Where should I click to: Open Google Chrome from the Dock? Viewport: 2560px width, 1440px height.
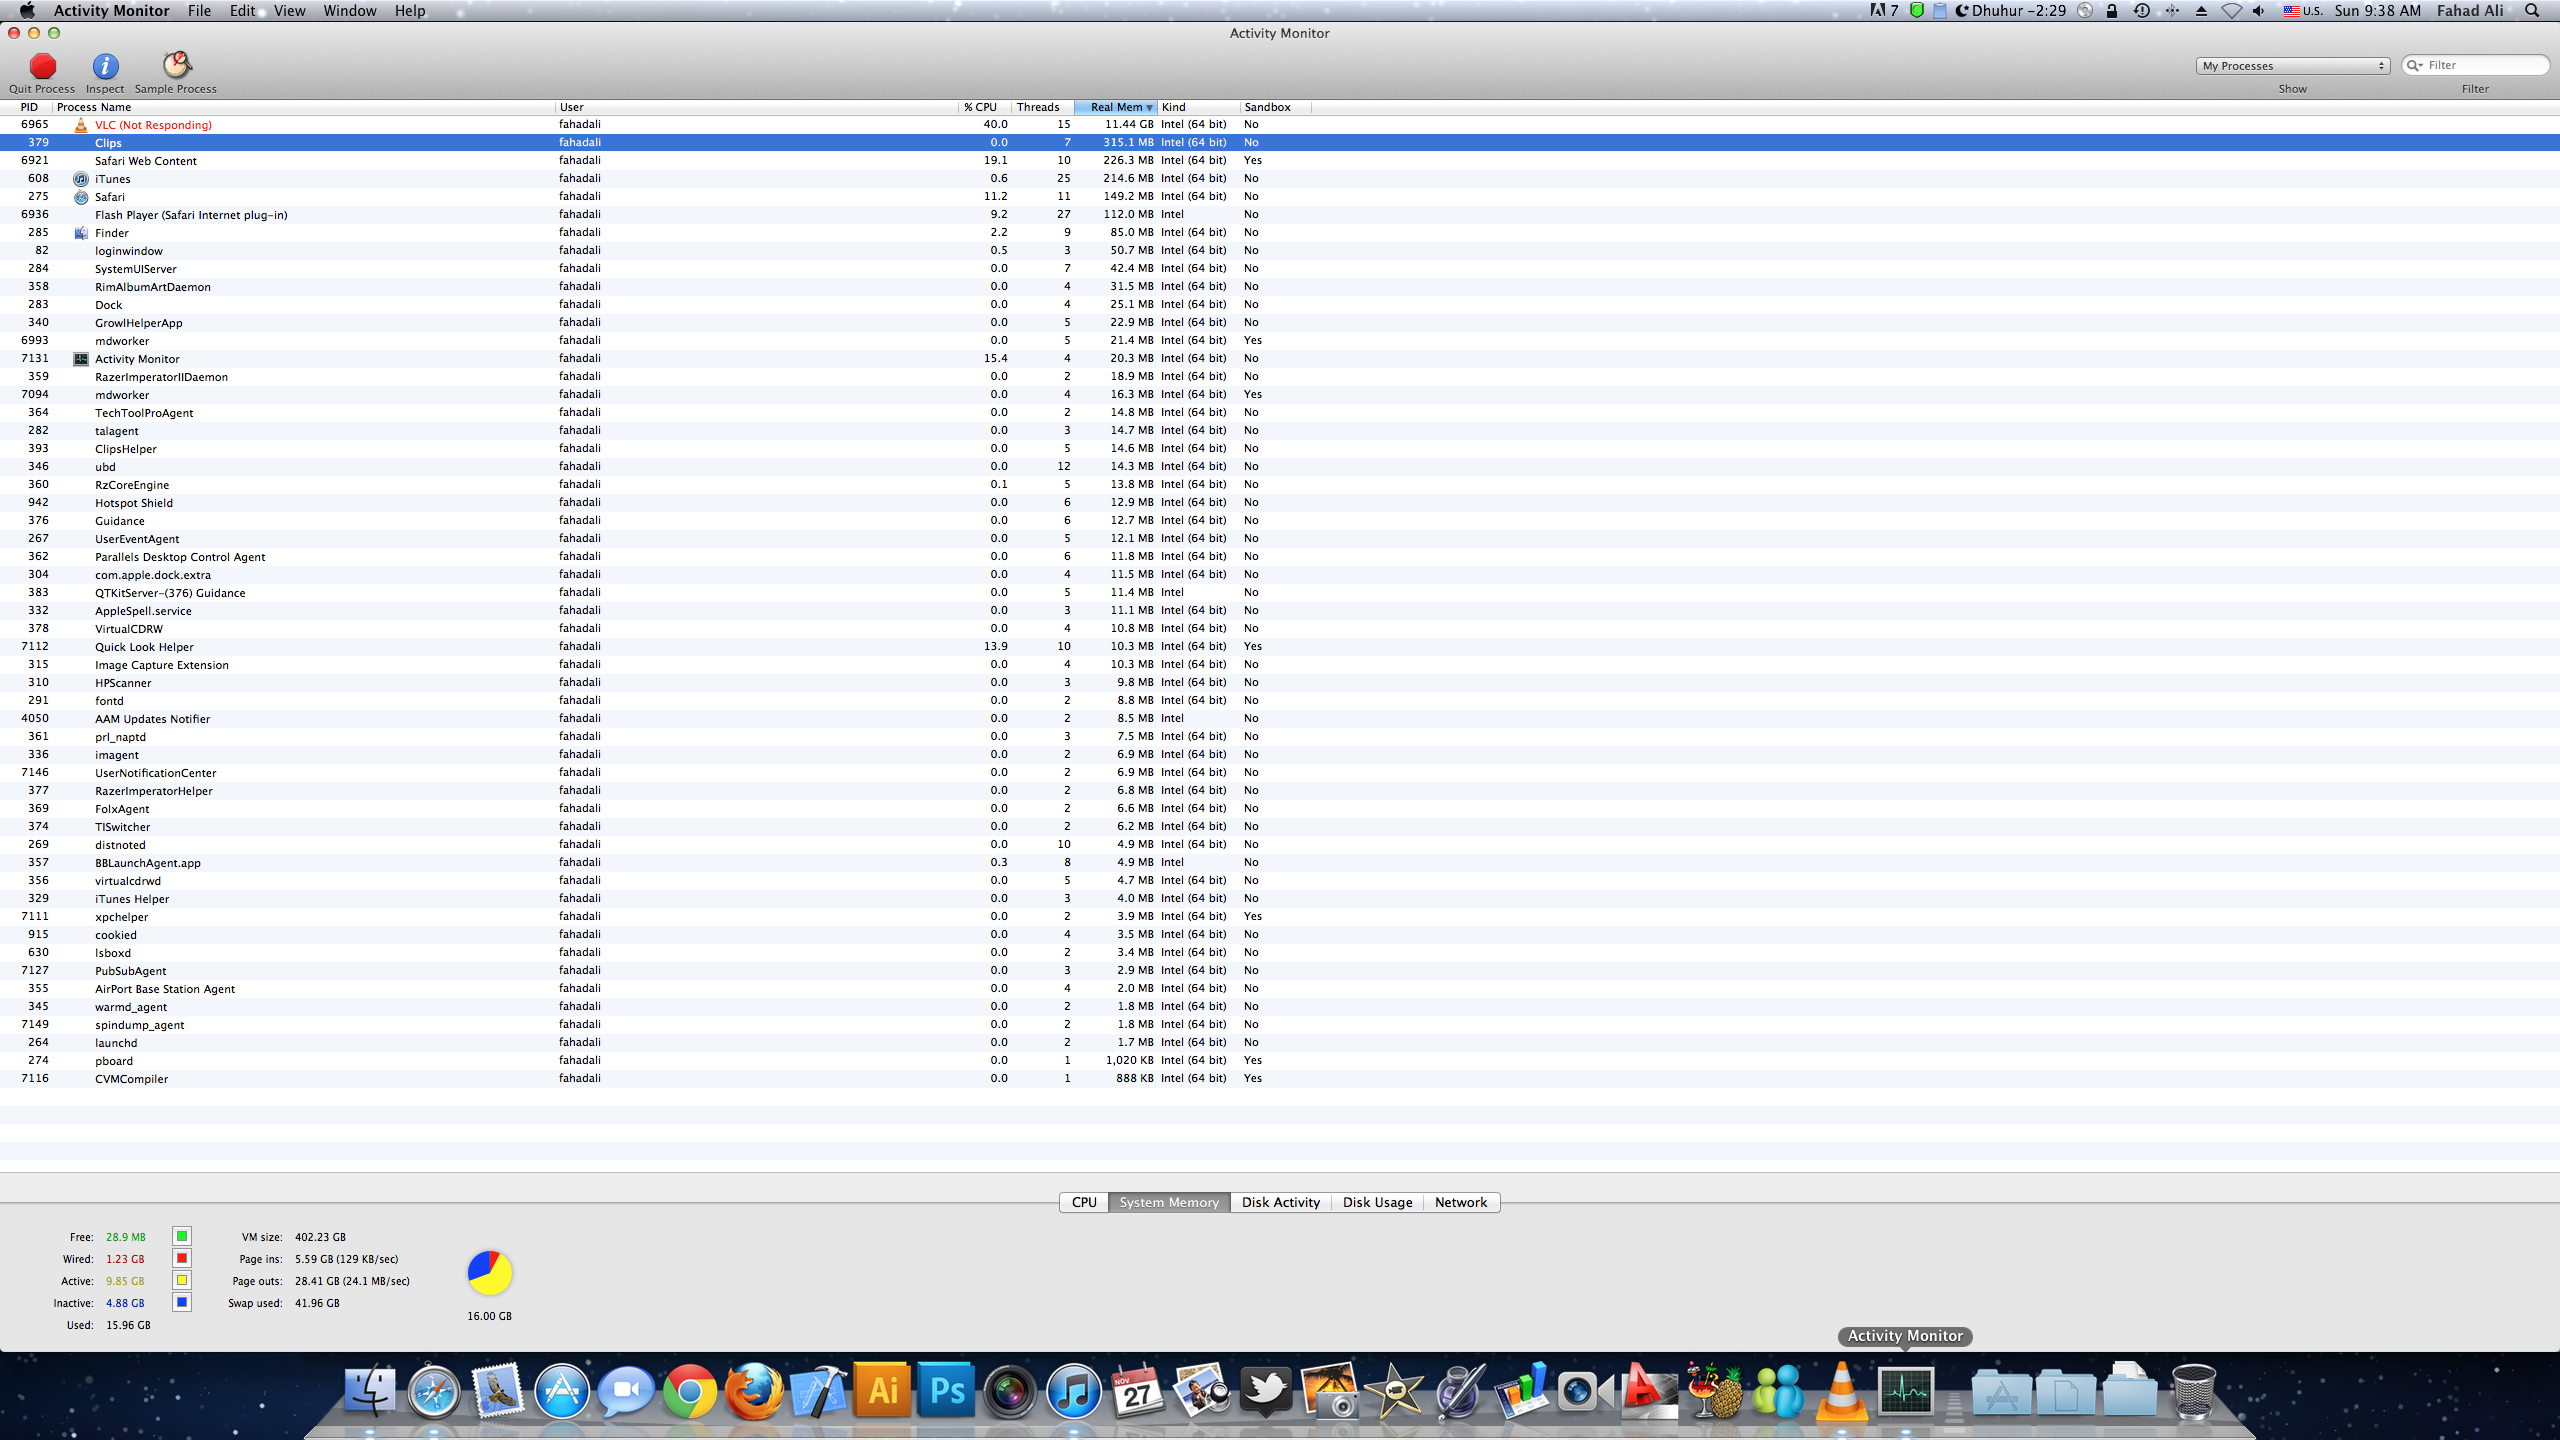(690, 1391)
